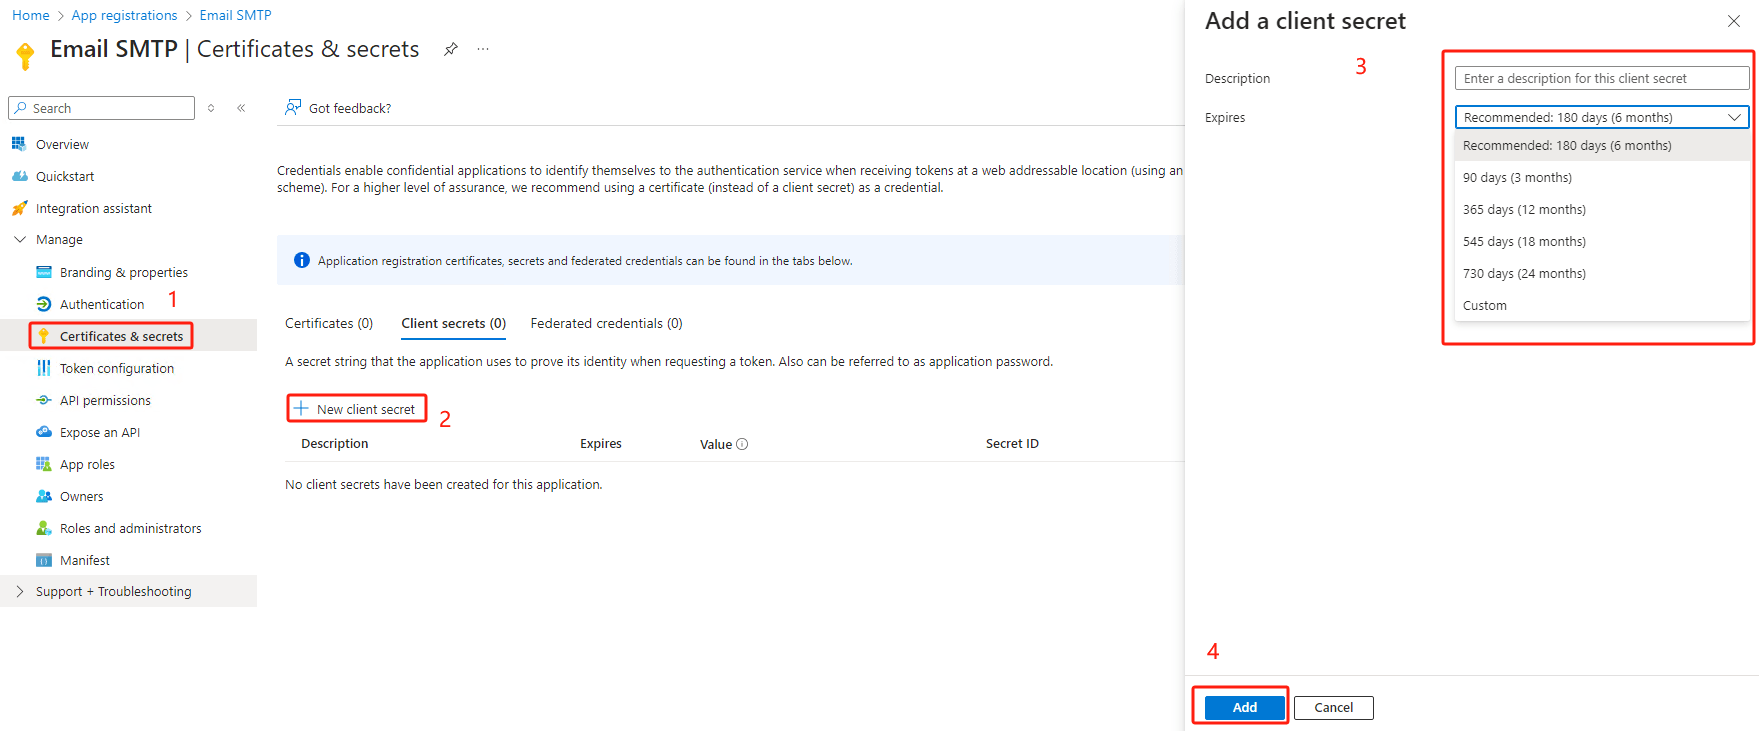This screenshot has width=1759, height=731.
Task: Switch to Federated credentials (0) tab
Action: tap(606, 323)
